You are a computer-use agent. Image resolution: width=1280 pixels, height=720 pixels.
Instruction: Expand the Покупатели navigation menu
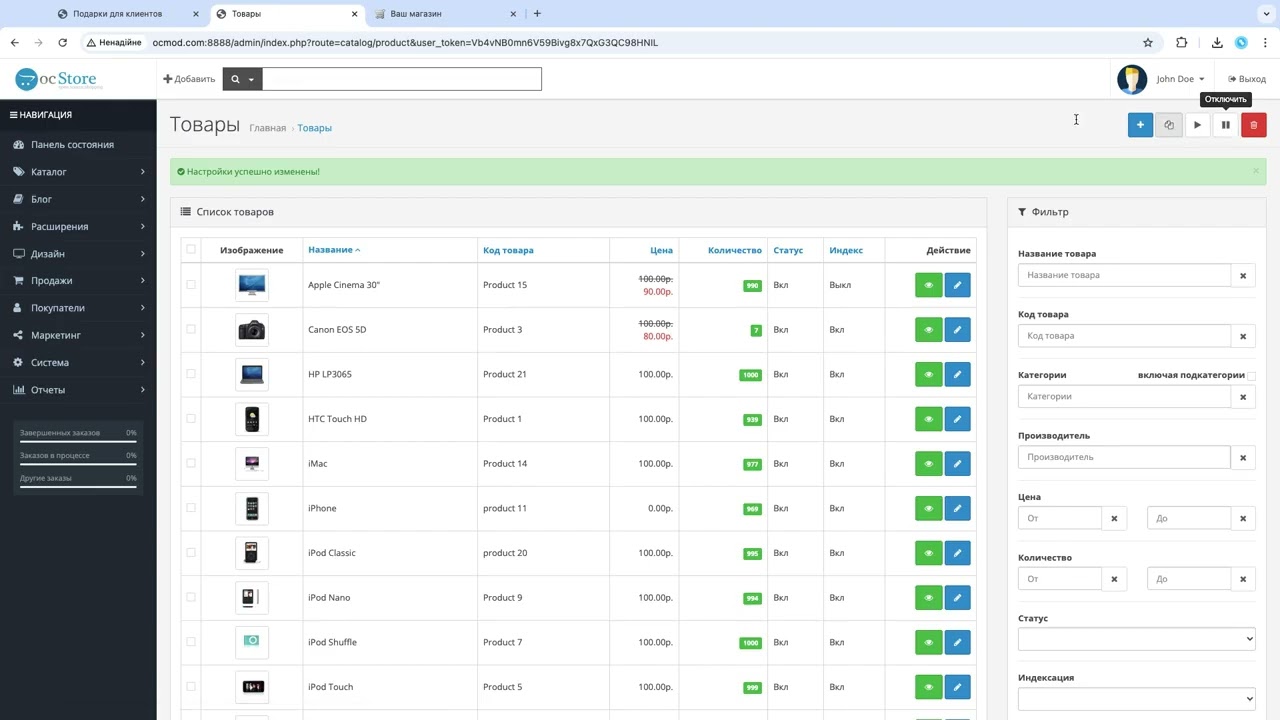tap(78, 308)
